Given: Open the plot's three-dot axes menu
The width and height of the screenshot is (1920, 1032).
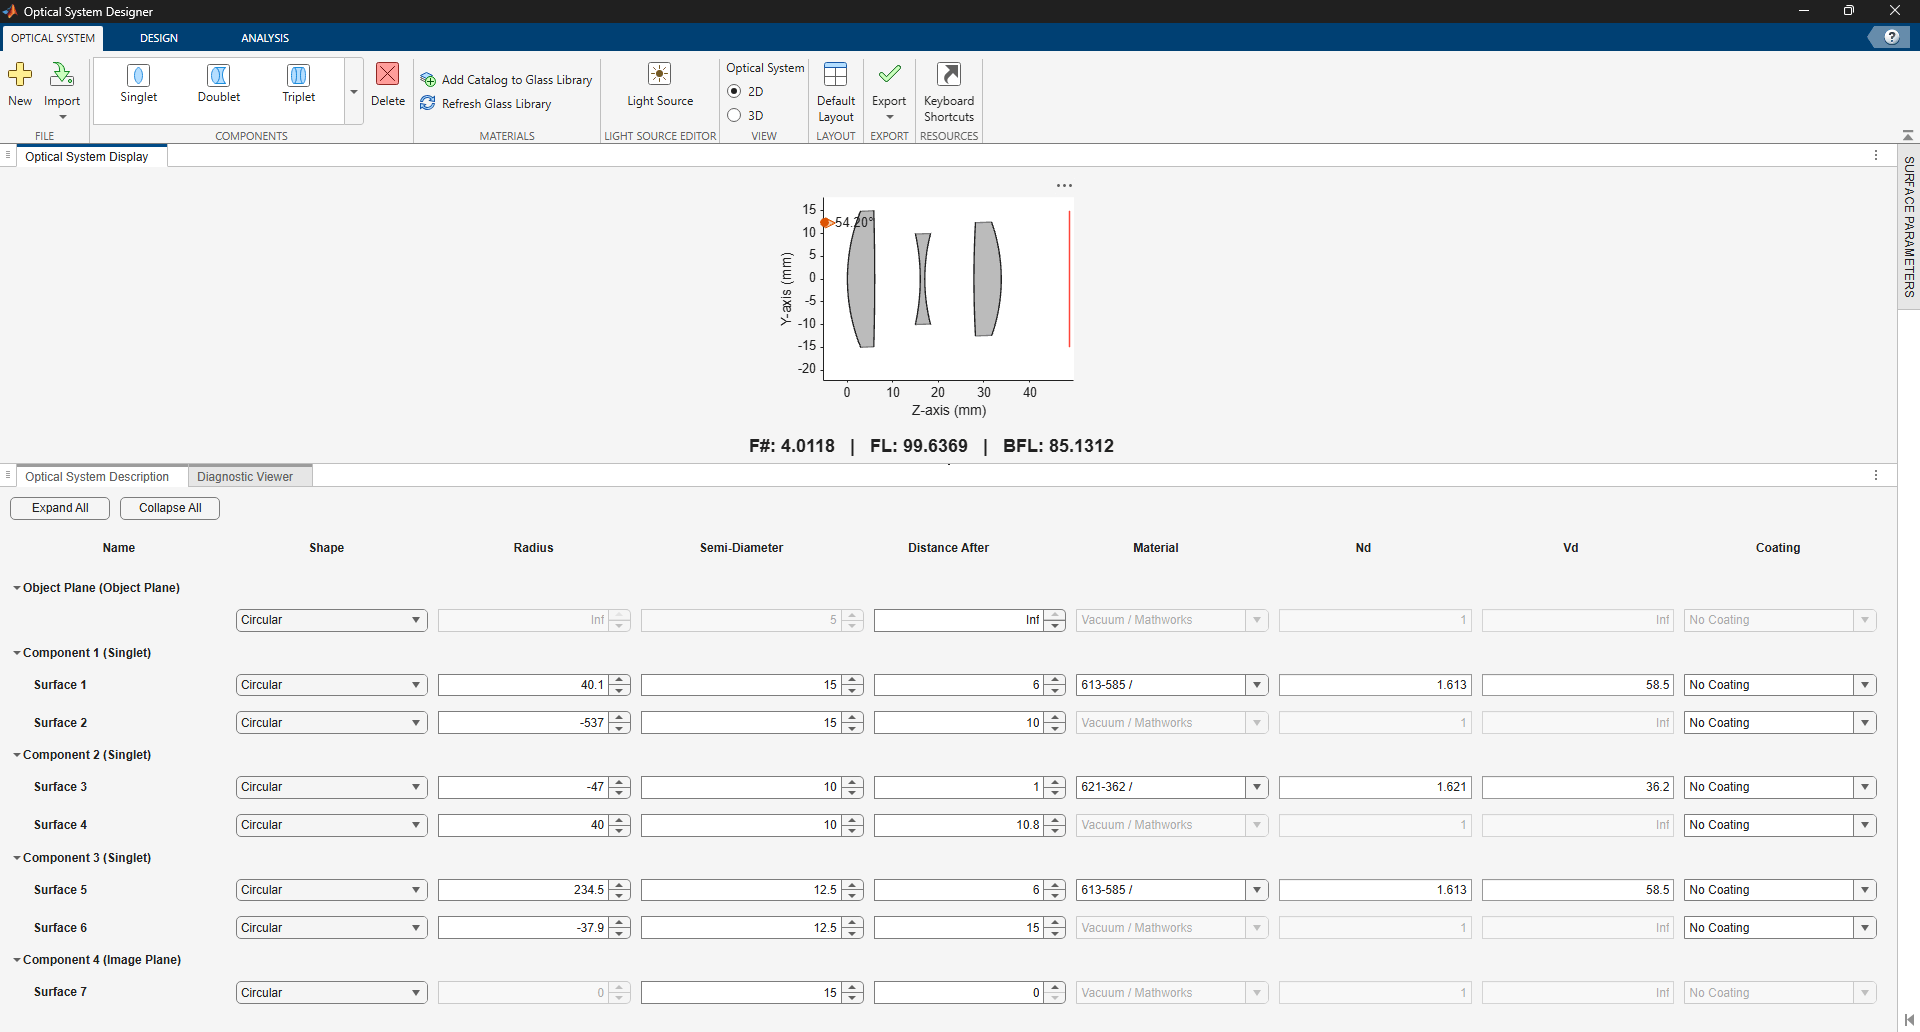Looking at the screenshot, I should (1064, 186).
